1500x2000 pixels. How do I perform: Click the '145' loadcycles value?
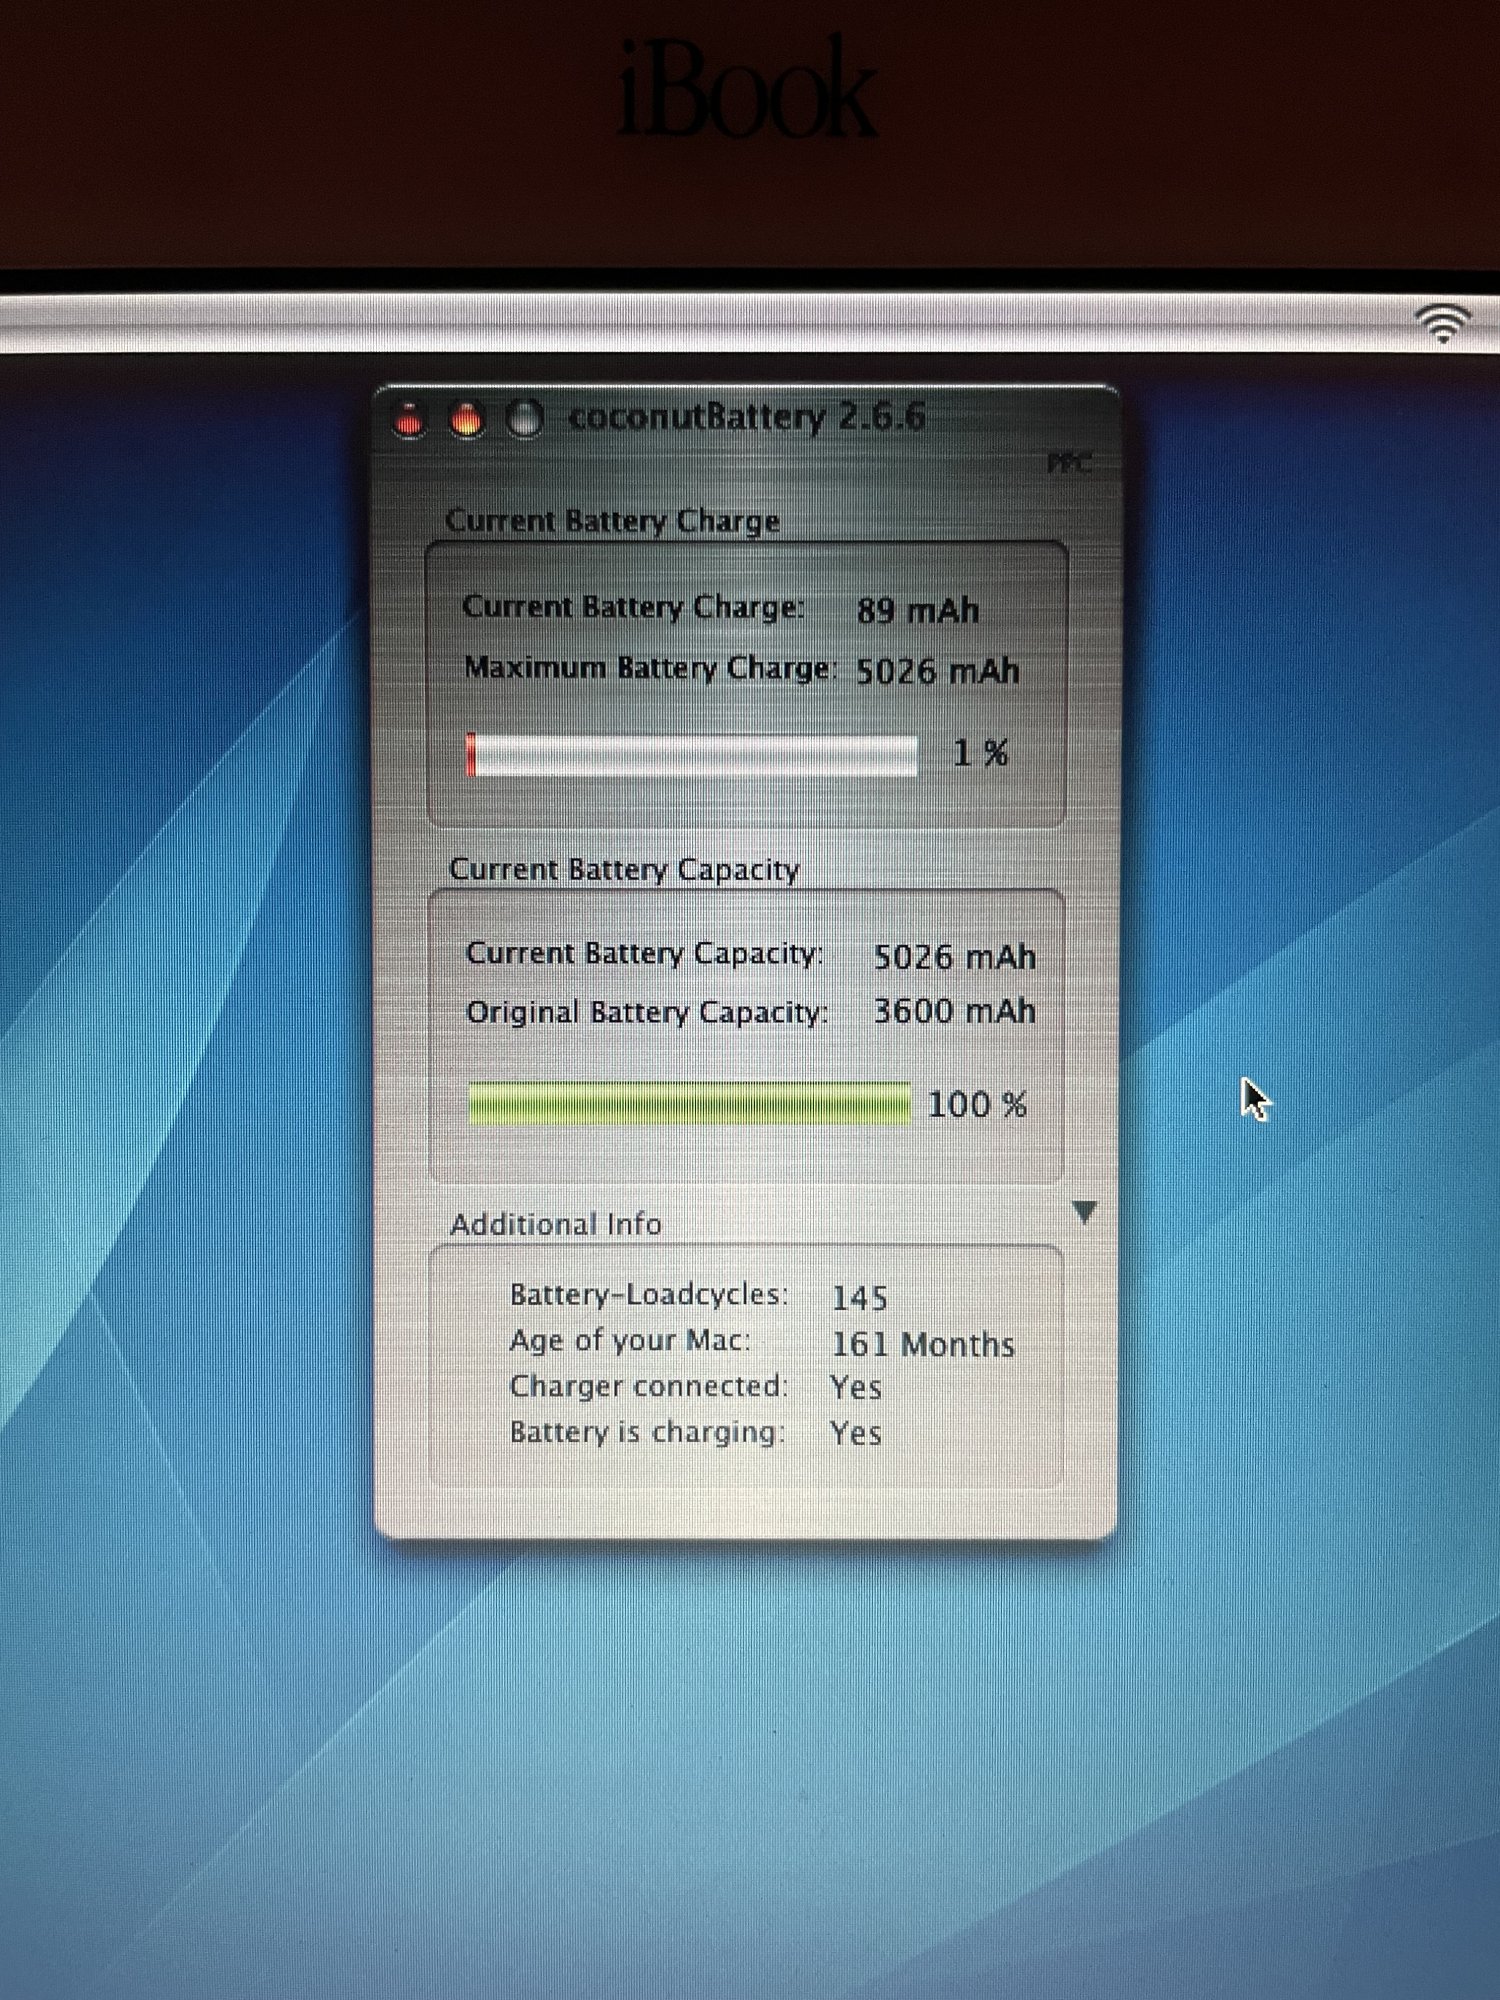click(x=860, y=1298)
